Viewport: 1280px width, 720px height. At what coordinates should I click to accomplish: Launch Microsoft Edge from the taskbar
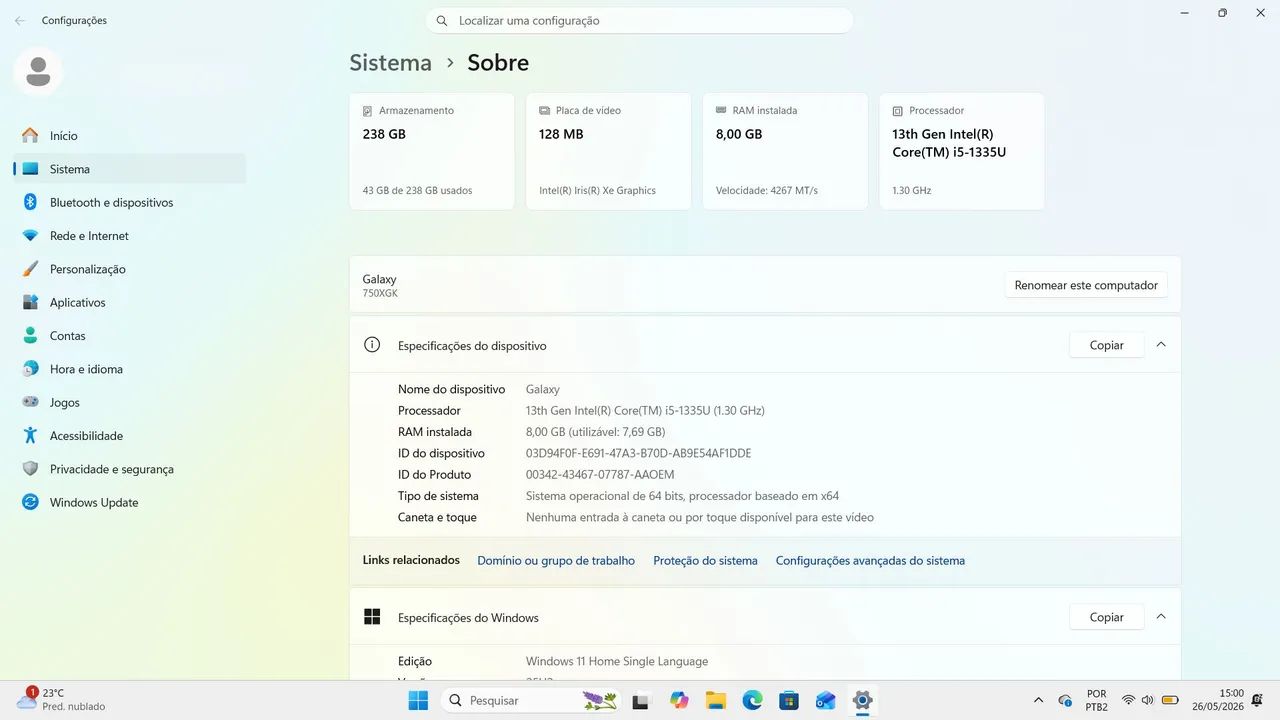pyautogui.click(x=752, y=700)
